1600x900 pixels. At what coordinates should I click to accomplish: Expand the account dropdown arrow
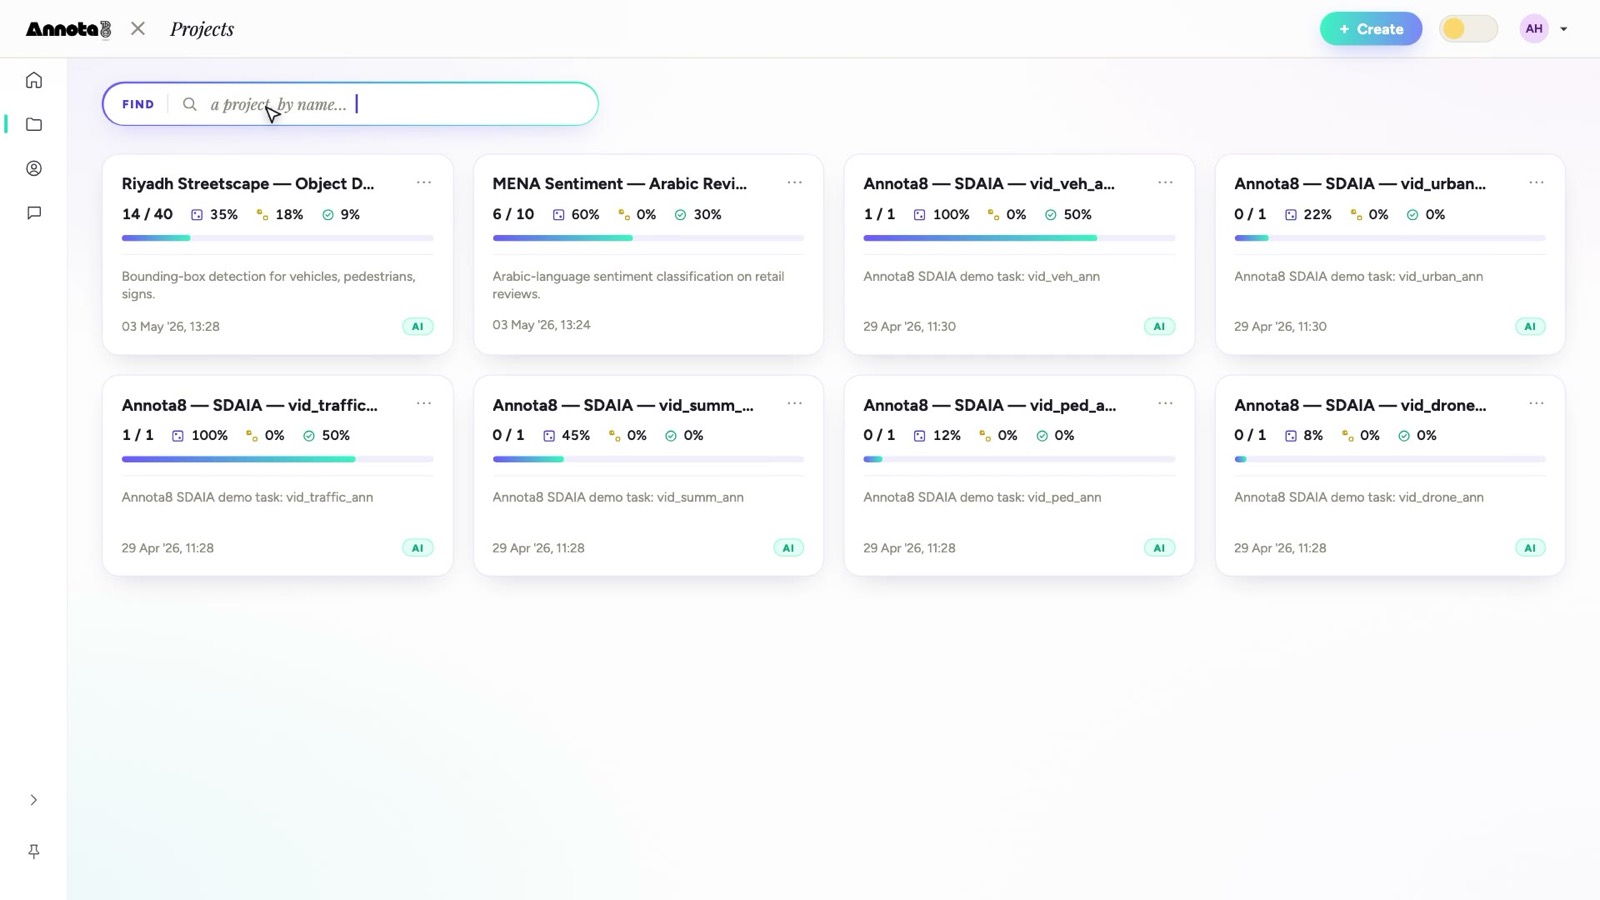(1564, 29)
